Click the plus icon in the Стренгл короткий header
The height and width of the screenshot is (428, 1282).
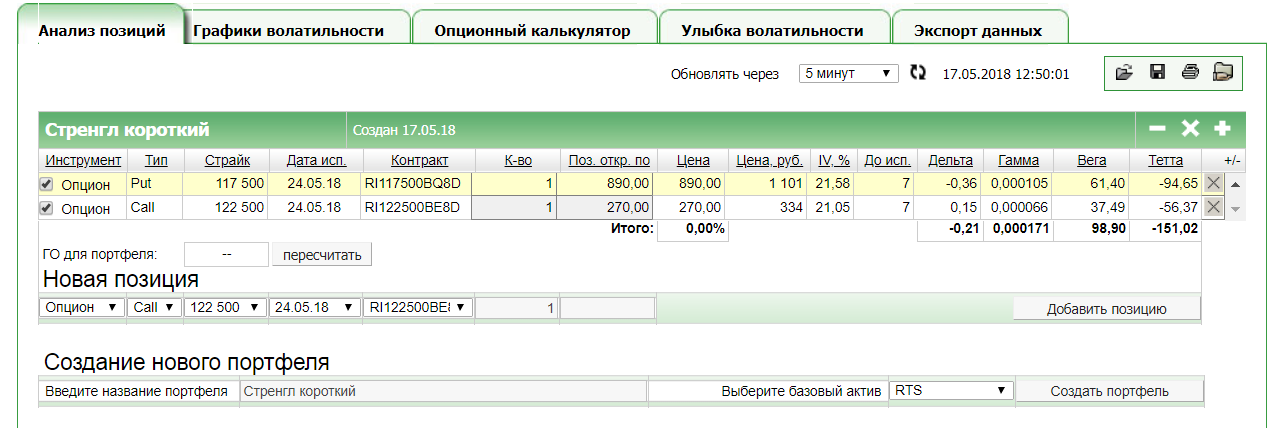(1222, 129)
